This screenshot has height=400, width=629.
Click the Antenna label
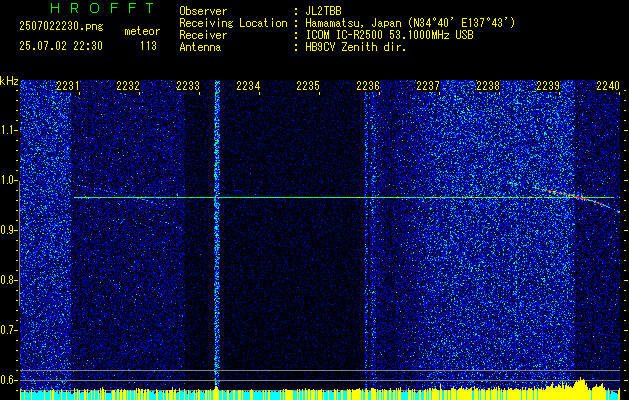click(200, 47)
